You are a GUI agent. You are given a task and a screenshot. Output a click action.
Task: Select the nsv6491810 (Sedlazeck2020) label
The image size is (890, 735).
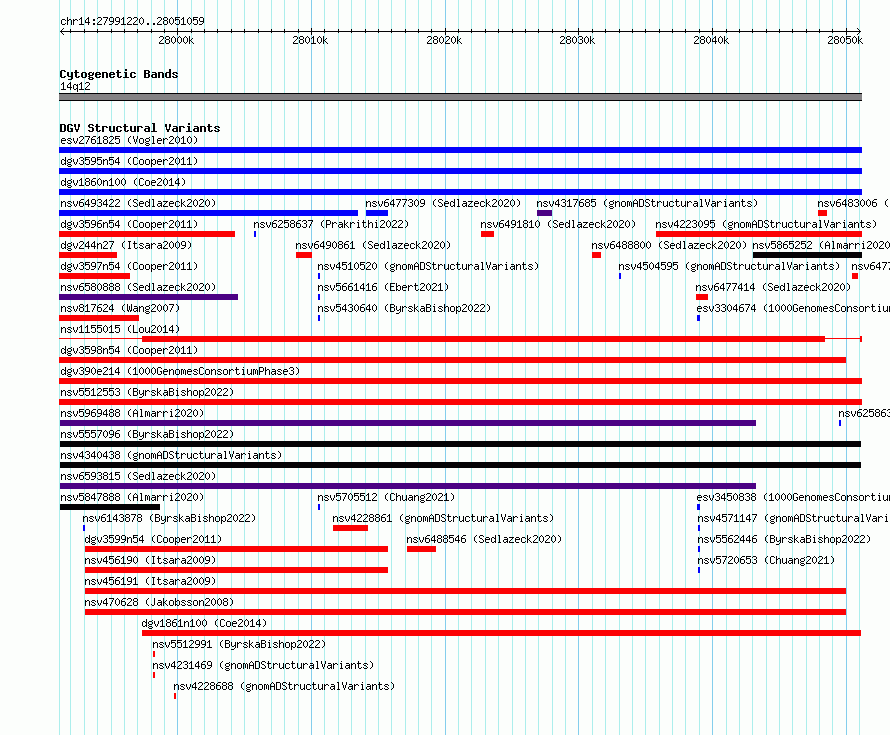558,224
